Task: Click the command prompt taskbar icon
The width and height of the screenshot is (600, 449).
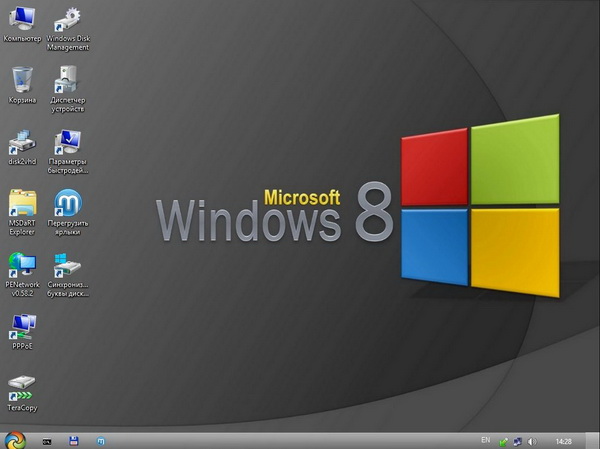Action: tap(46, 440)
